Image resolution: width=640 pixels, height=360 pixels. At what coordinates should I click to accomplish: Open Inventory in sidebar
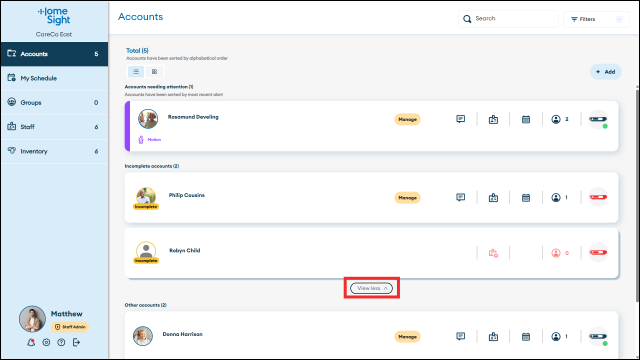[54, 151]
